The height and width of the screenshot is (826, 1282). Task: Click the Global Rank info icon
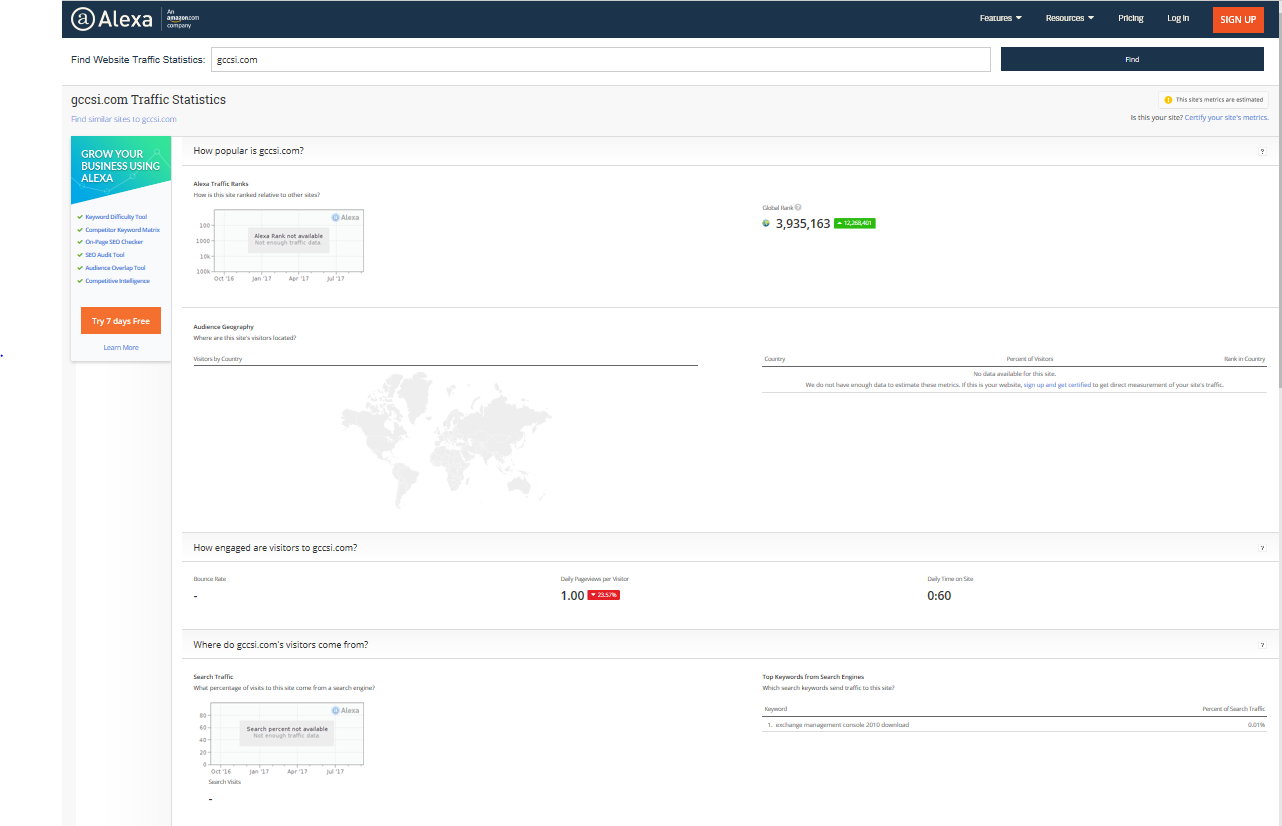798,207
